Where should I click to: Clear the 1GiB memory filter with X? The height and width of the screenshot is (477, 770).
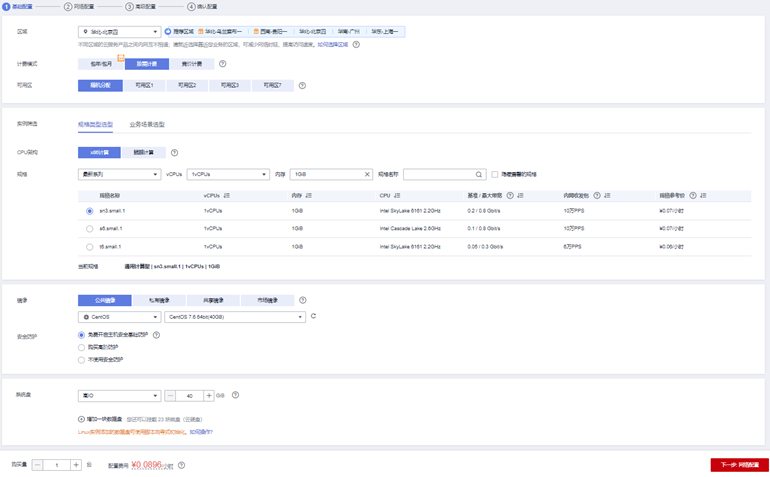(367, 174)
